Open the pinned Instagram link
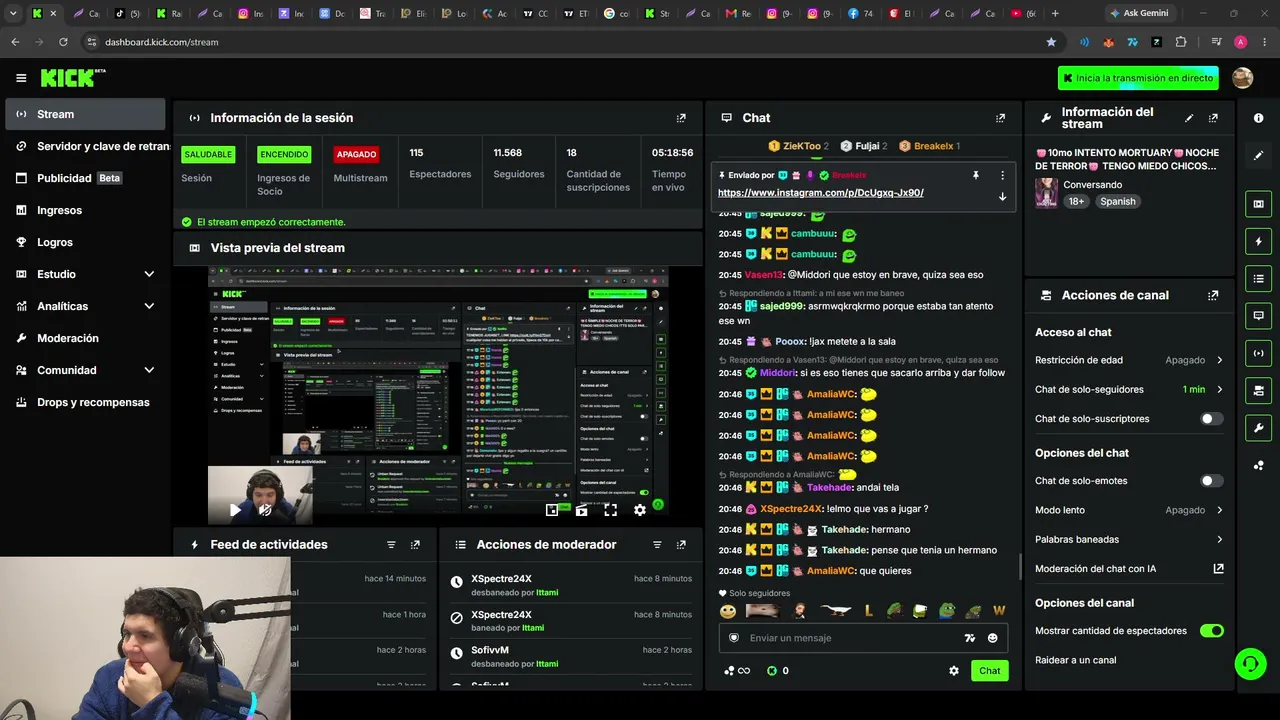This screenshot has width=1280, height=720. [820, 193]
